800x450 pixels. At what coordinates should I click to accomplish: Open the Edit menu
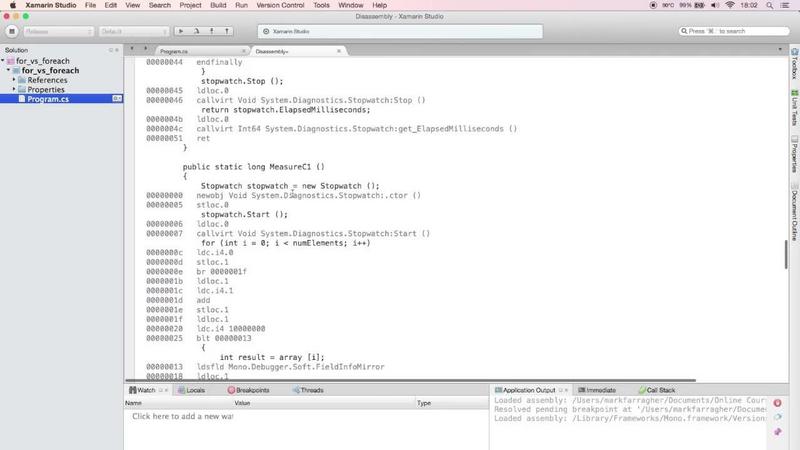click(111, 5)
